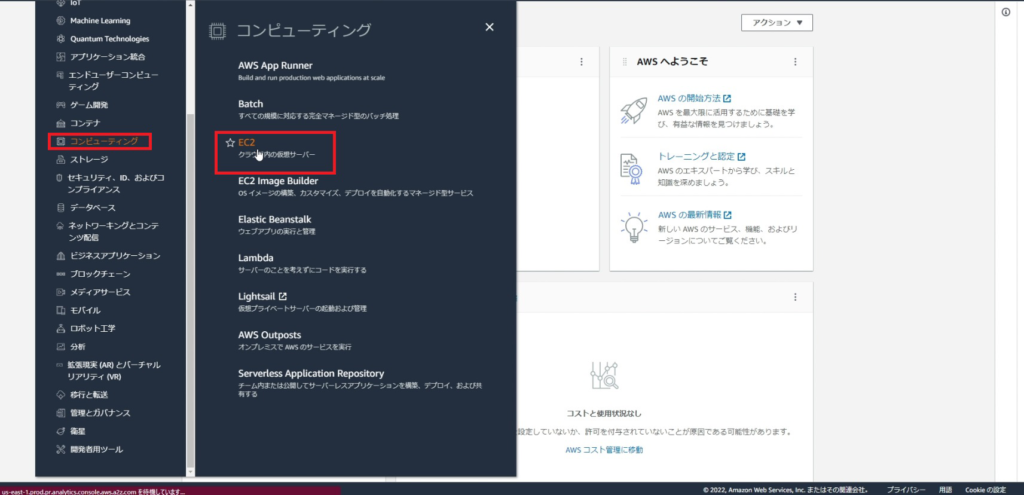The height and width of the screenshot is (495, 1024).
Task: Click the AWS コスト管理に移動 link
Action: [x=603, y=450]
